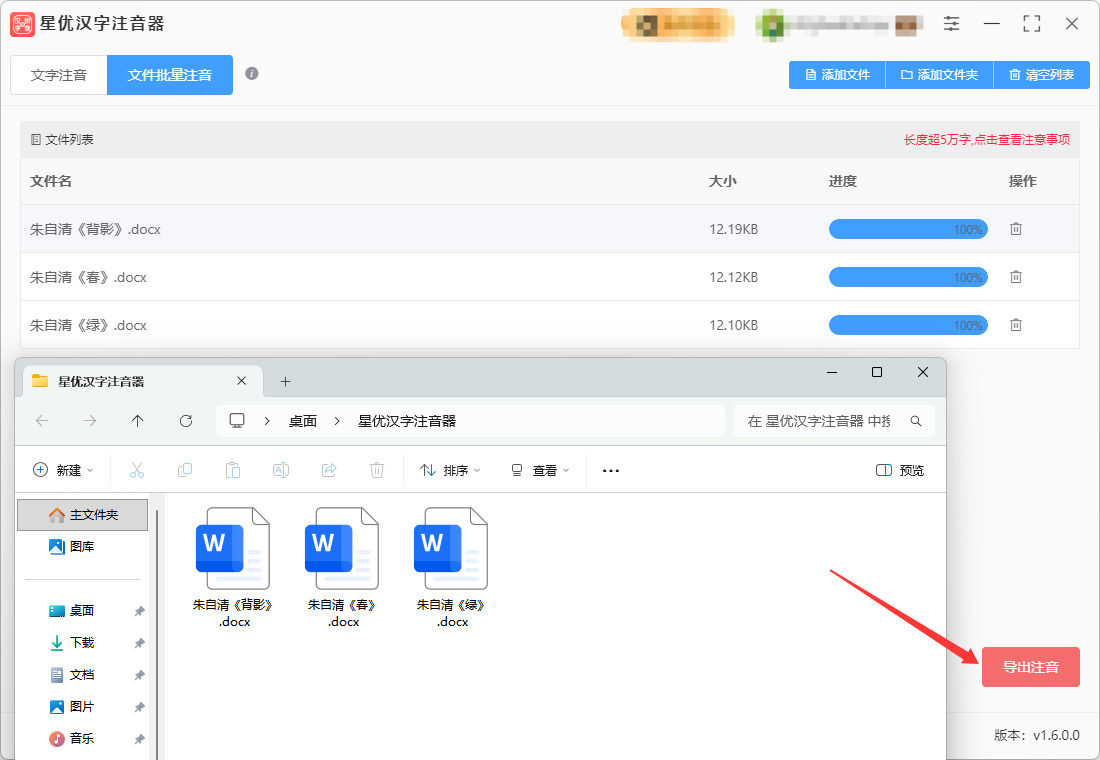Screen dimensions: 1100x760
Task: Click the info icon beside 文件批量注音 tab
Action: coord(252,74)
